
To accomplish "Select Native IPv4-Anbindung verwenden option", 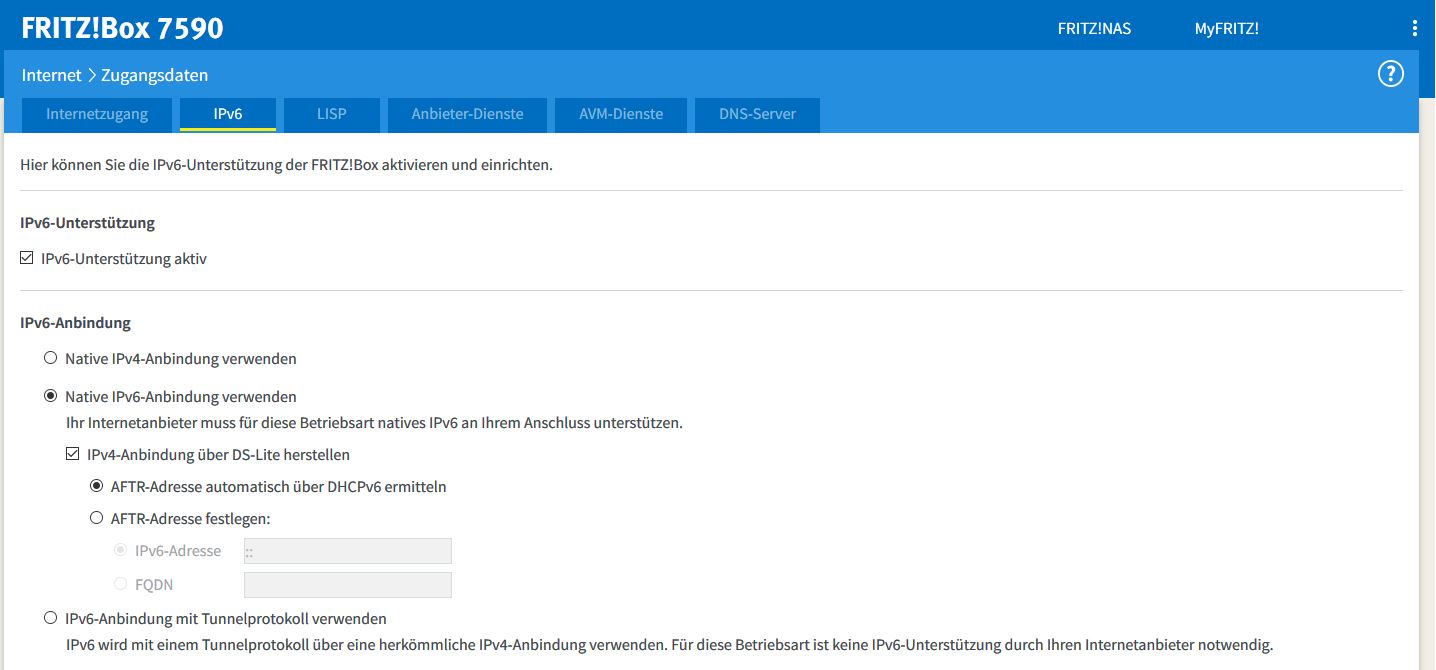I will coord(51,358).
